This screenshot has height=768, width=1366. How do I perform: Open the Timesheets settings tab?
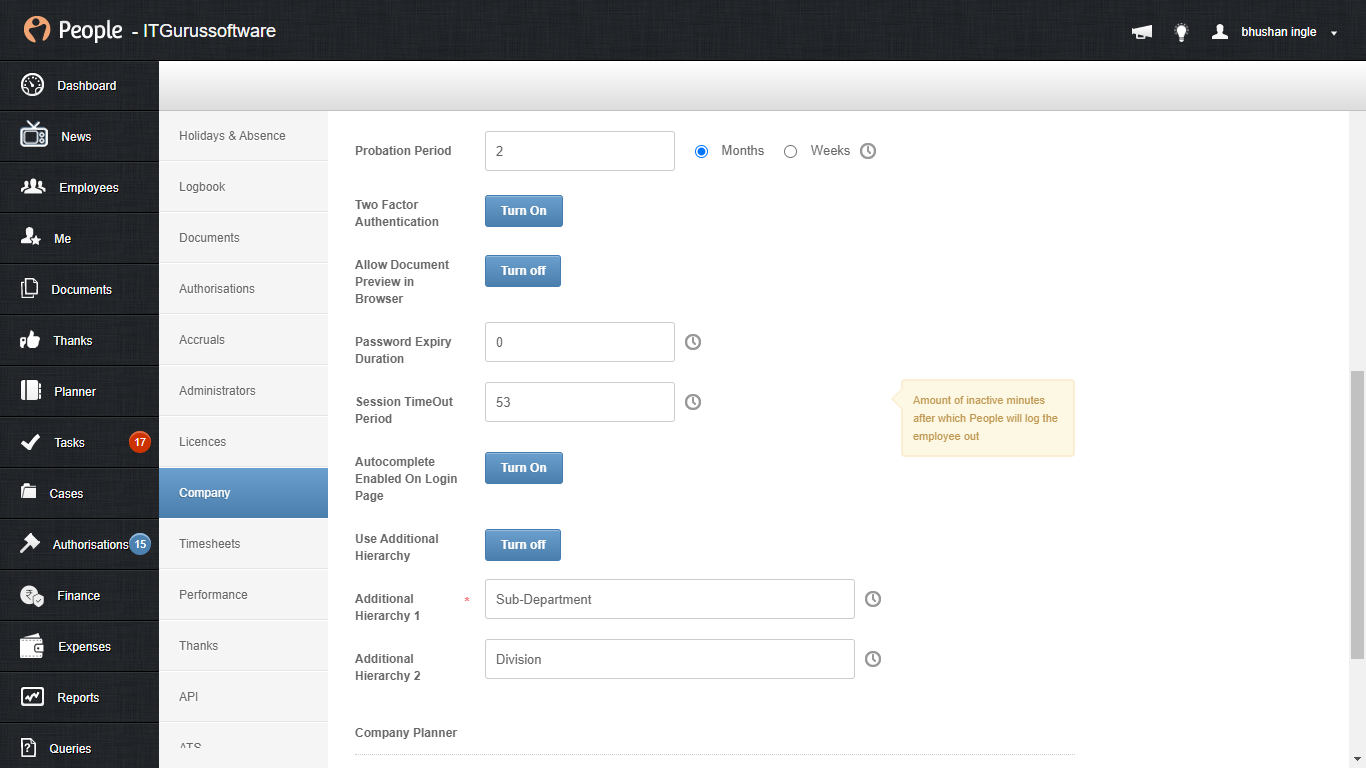pos(243,544)
